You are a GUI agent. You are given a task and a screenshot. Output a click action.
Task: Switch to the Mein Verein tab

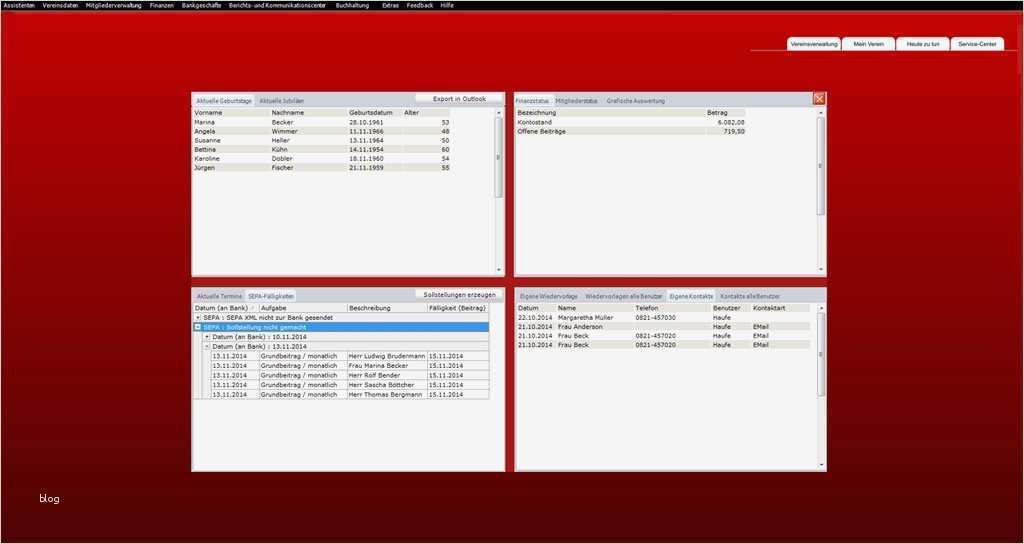tap(869, 44)
